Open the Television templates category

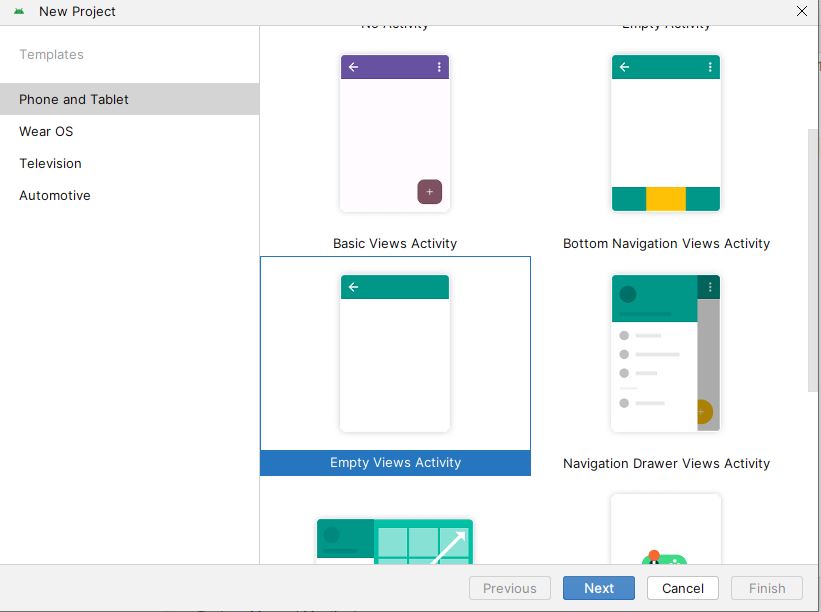(129, 163)
